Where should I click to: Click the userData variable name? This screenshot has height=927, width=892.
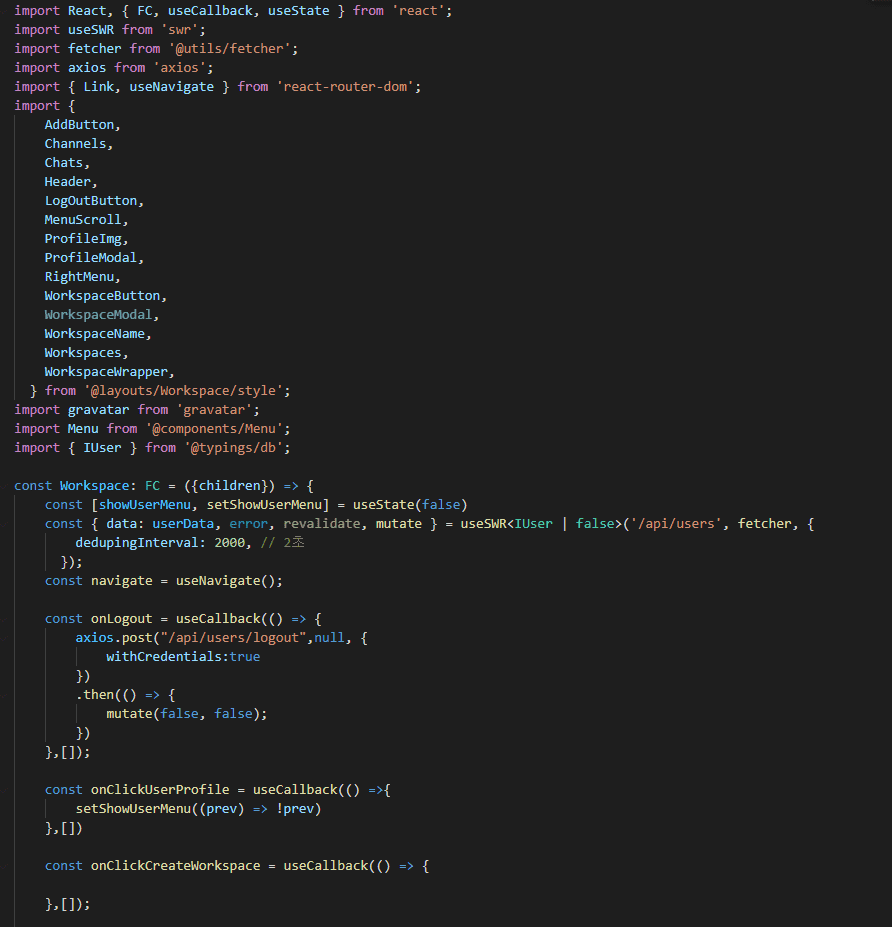point(183,523)
